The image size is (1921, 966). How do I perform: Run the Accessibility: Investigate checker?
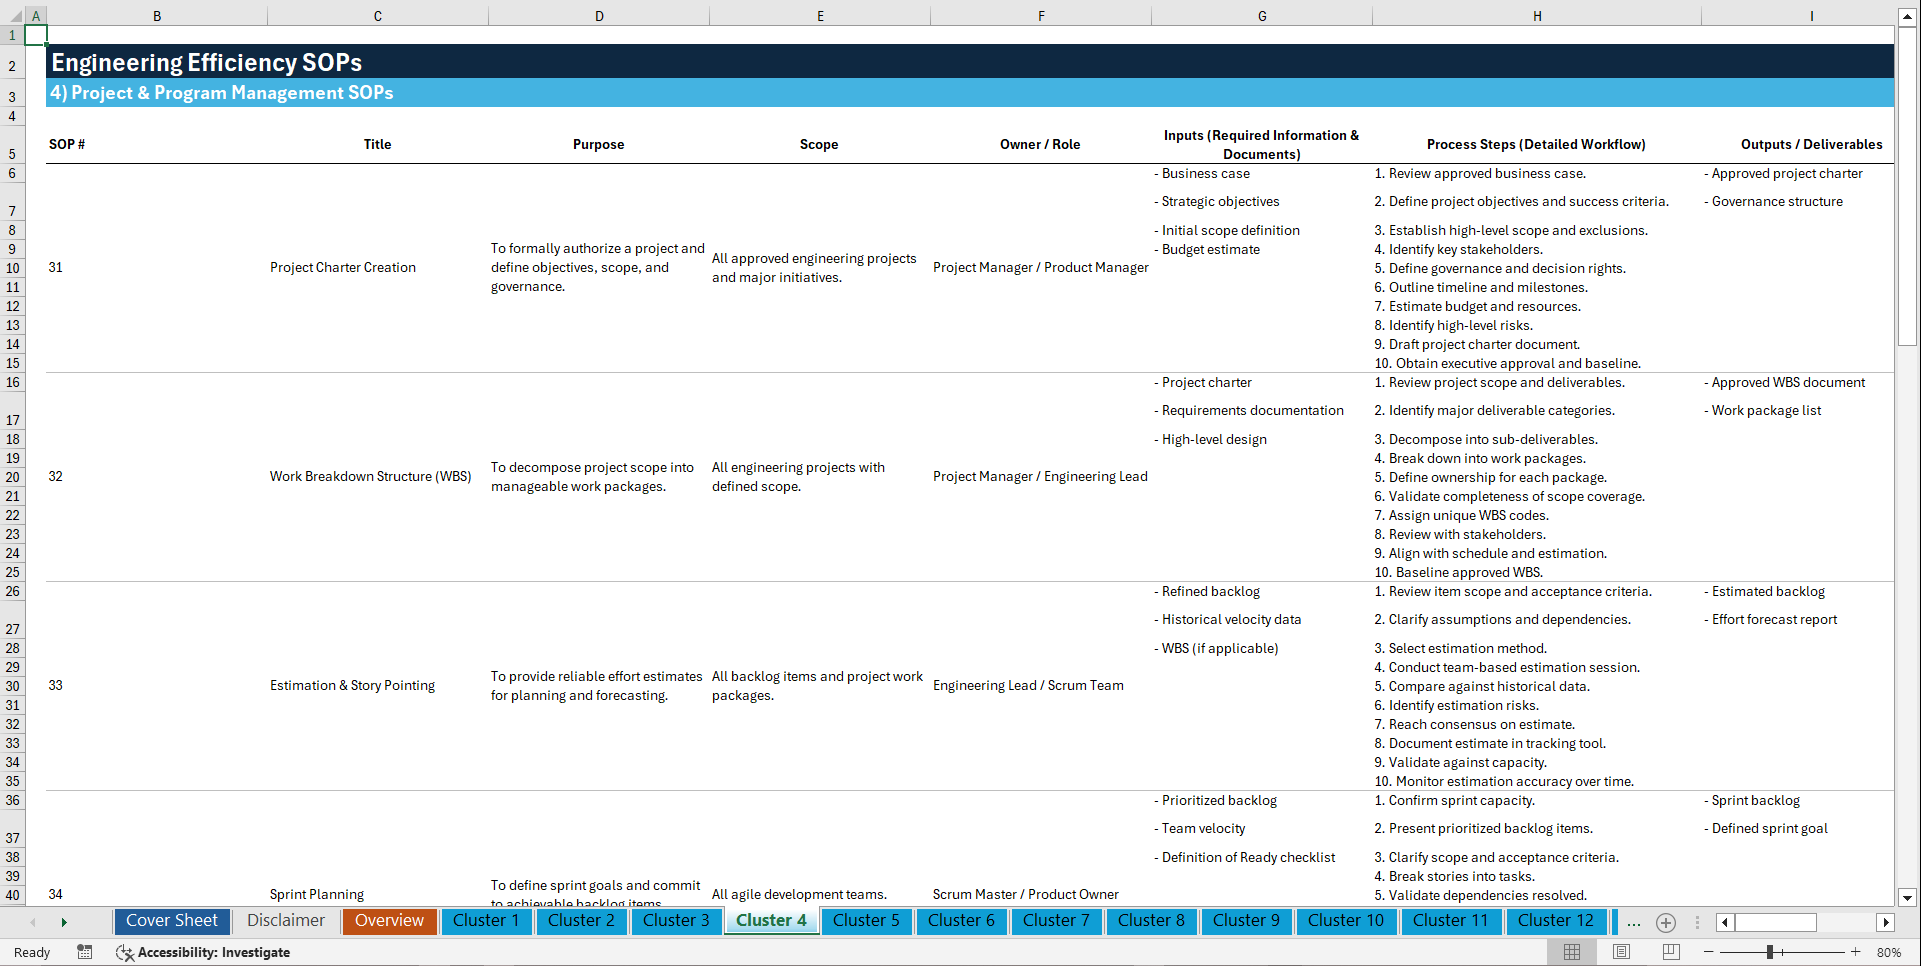[x=204, y=952]
